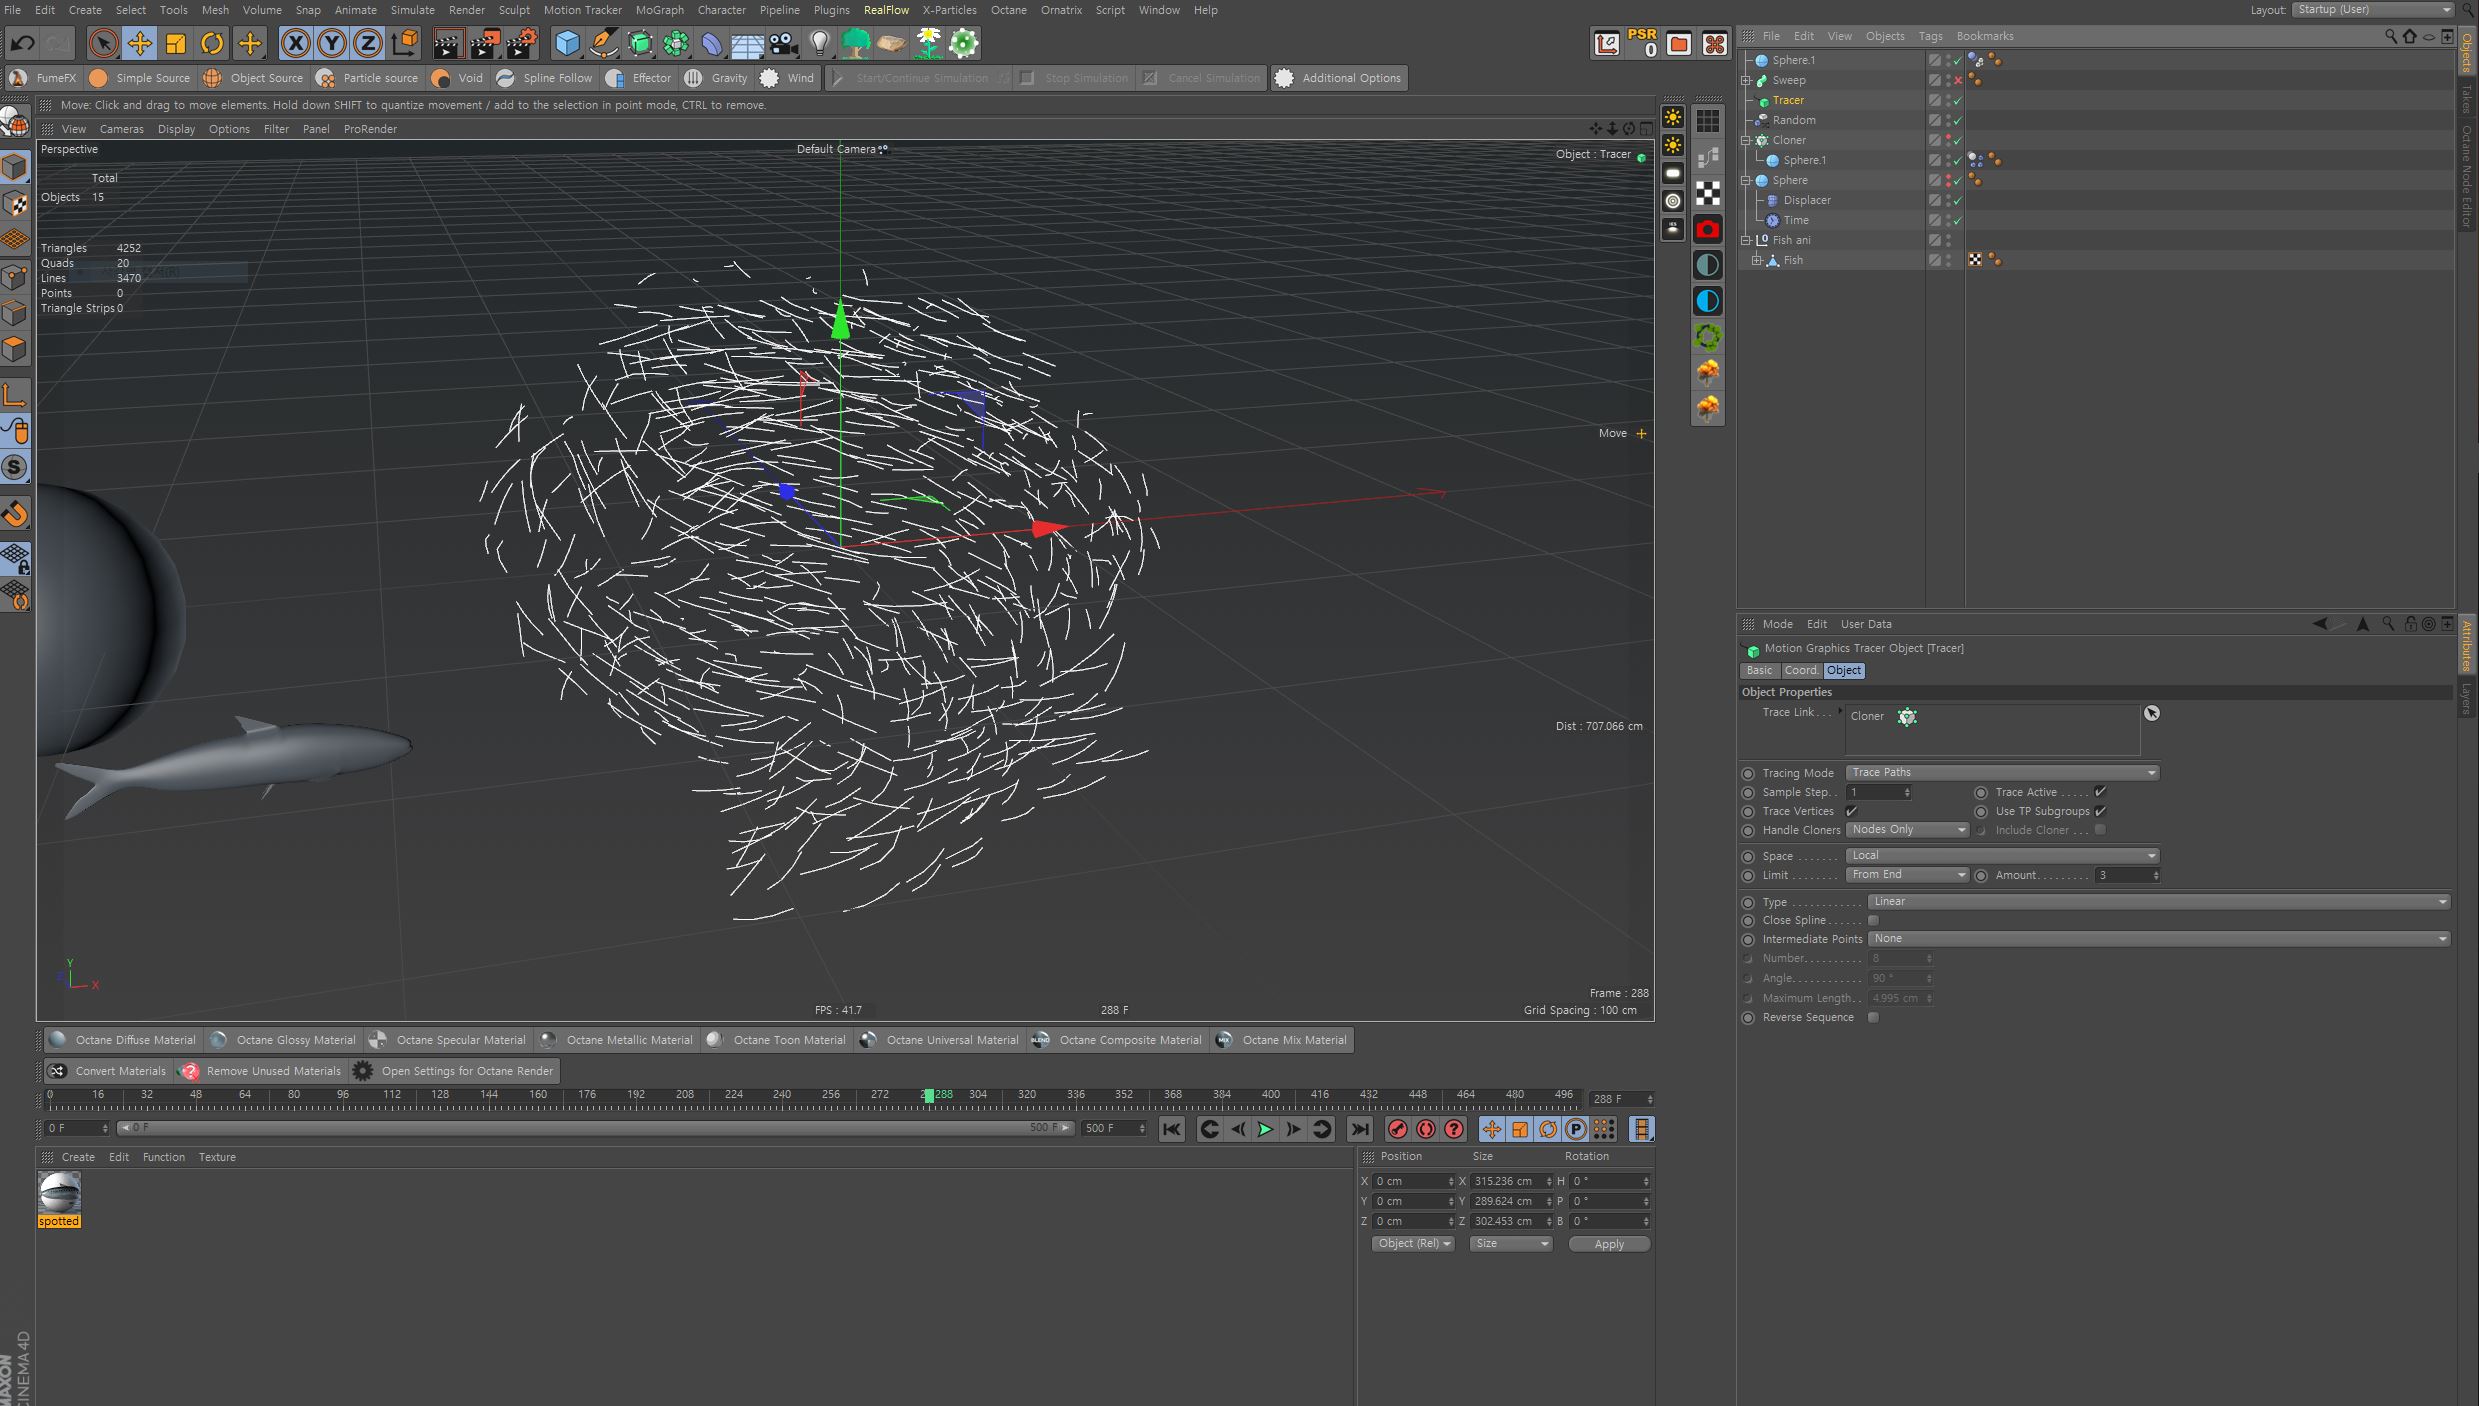The height and width of the screenshot is (1406, 2479).
Task: Click the play button in timeline
Action: click(x=1263, y=1130)
